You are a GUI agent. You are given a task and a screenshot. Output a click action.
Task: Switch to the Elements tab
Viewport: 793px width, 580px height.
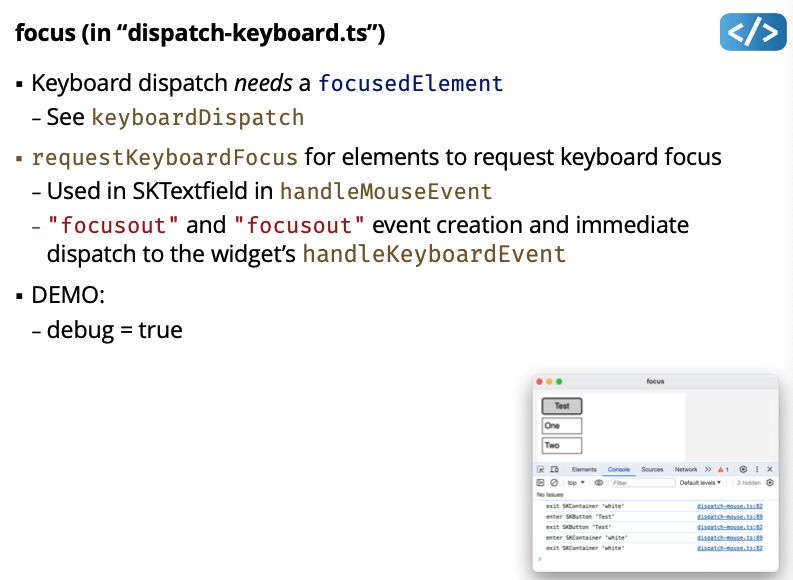coord(584,469)
